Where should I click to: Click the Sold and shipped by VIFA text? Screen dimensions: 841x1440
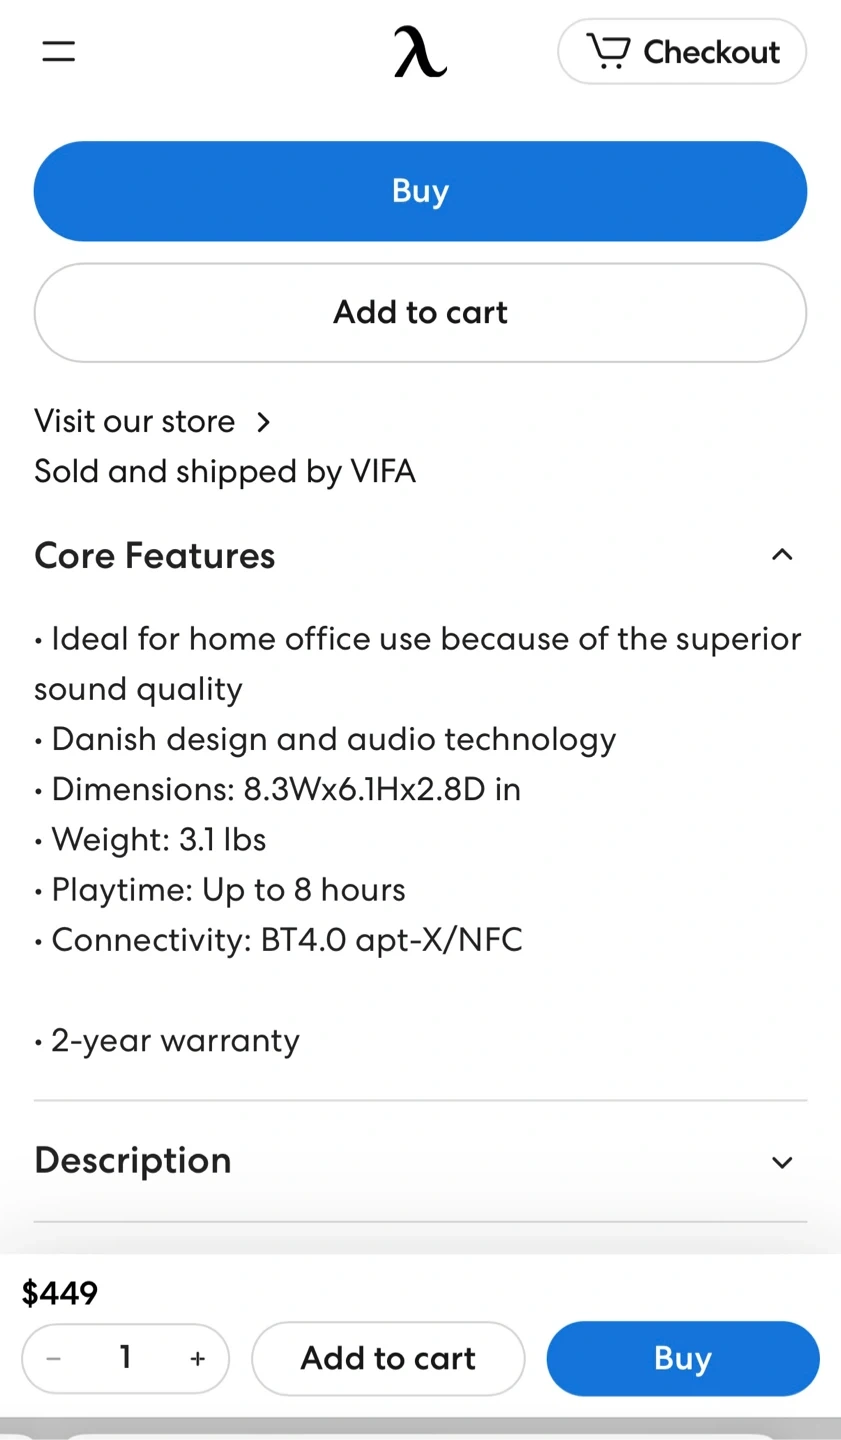coord(225,471)
